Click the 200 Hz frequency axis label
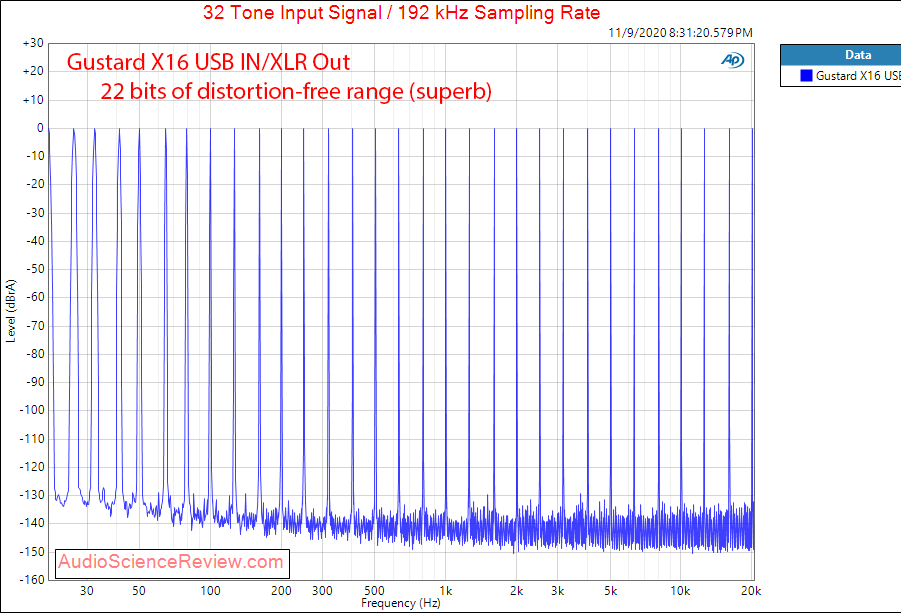Viewport: 901px width, 613px height. tap(281, 591)
